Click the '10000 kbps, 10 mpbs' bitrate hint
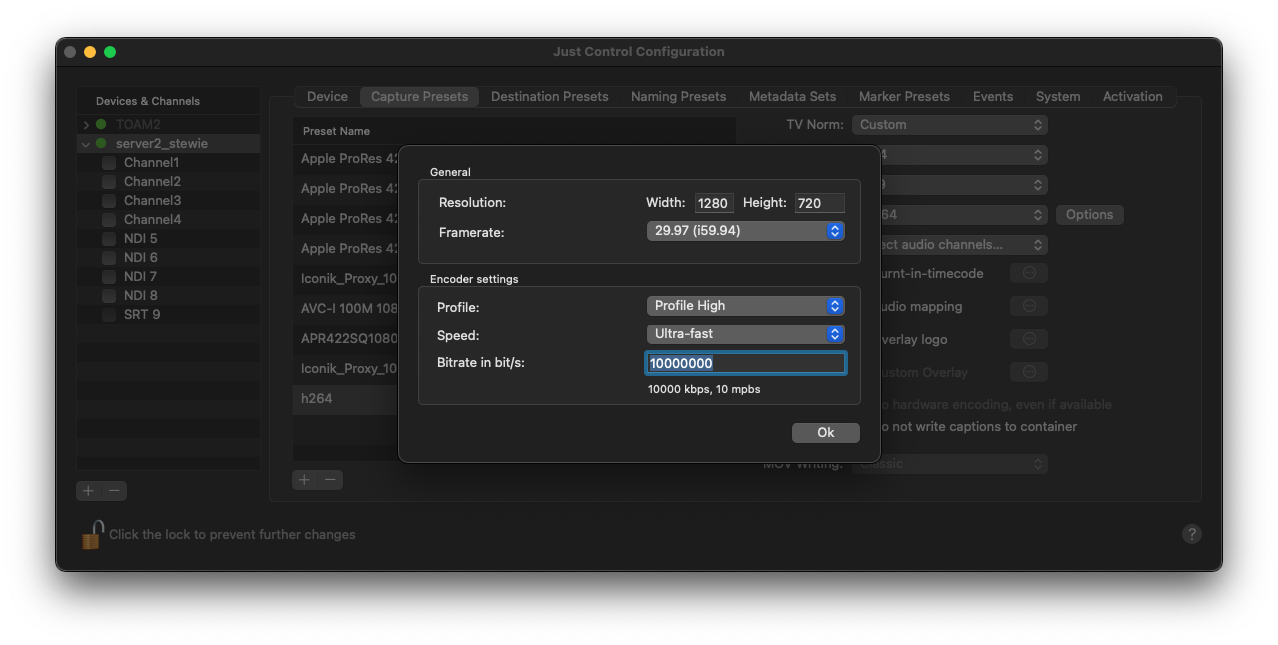This screenshot has width=1278, height=645. tap(704, 389)
